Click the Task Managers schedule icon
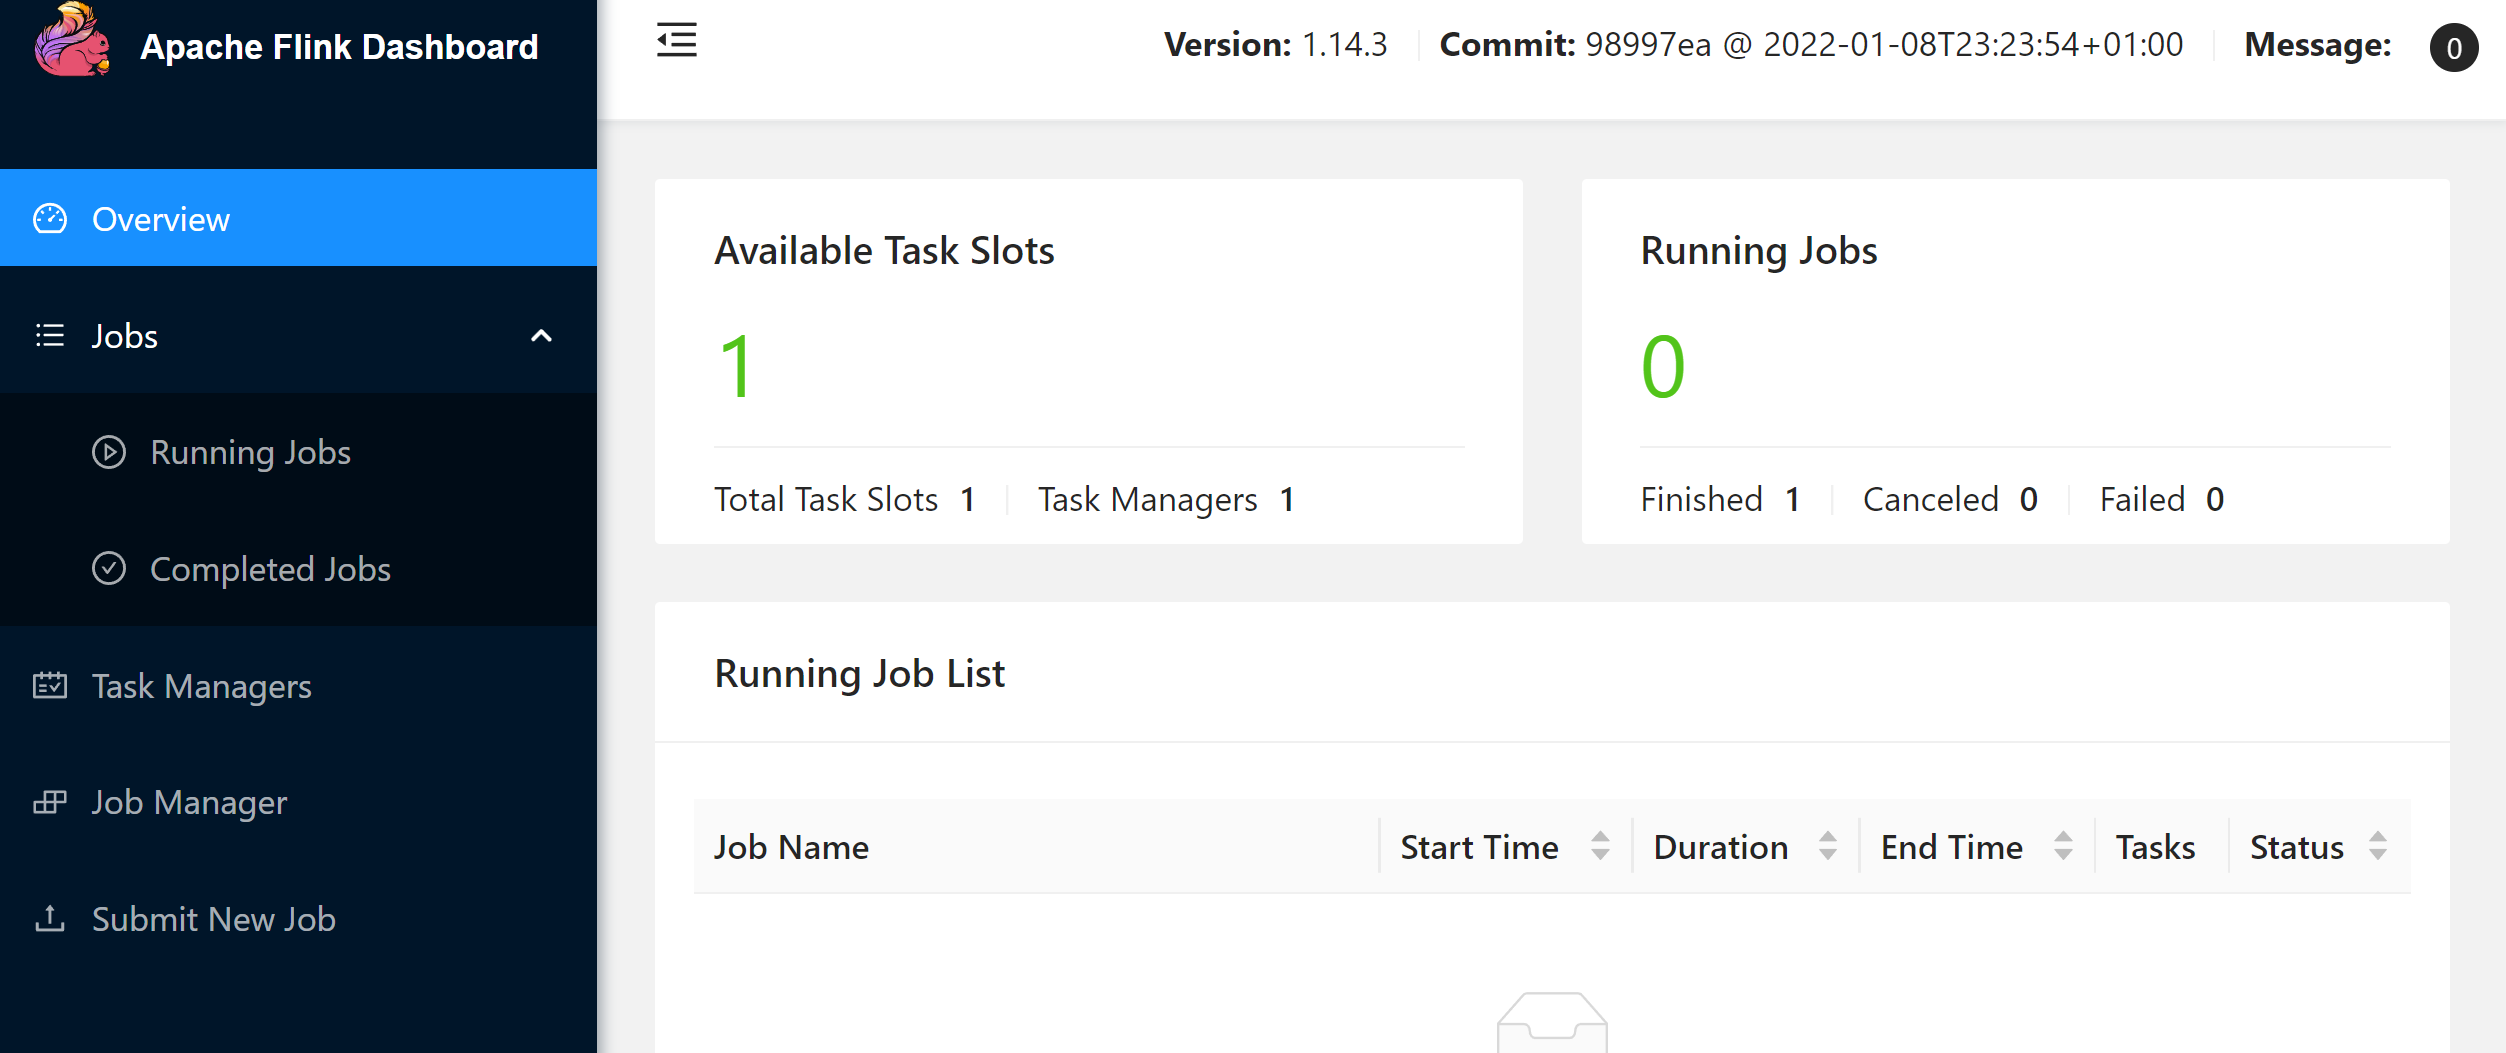 (50, 686)
